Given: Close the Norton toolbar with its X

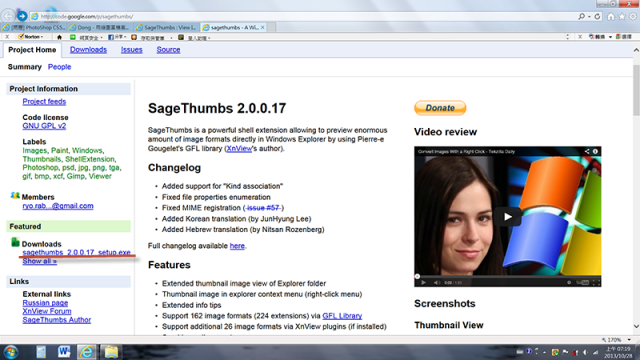Looking at the screenshot, I should [x=7, y=37].
